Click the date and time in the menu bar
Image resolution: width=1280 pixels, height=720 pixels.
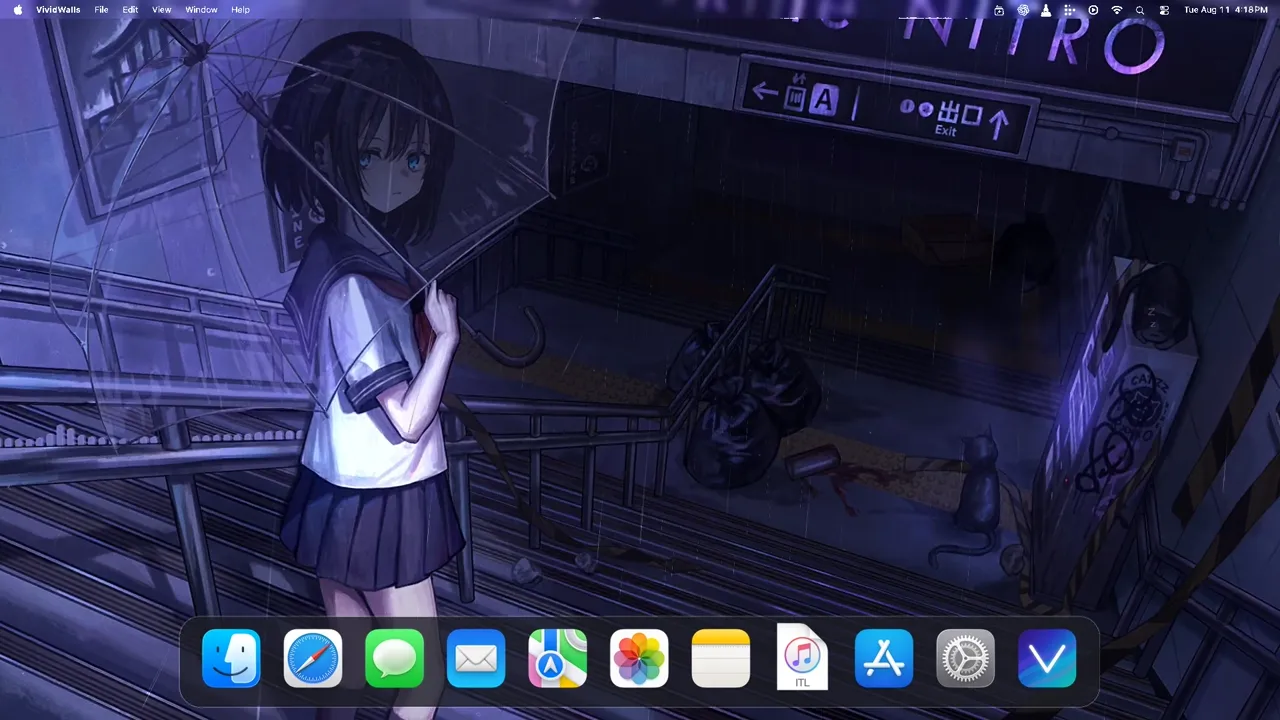click(1226, 9)
